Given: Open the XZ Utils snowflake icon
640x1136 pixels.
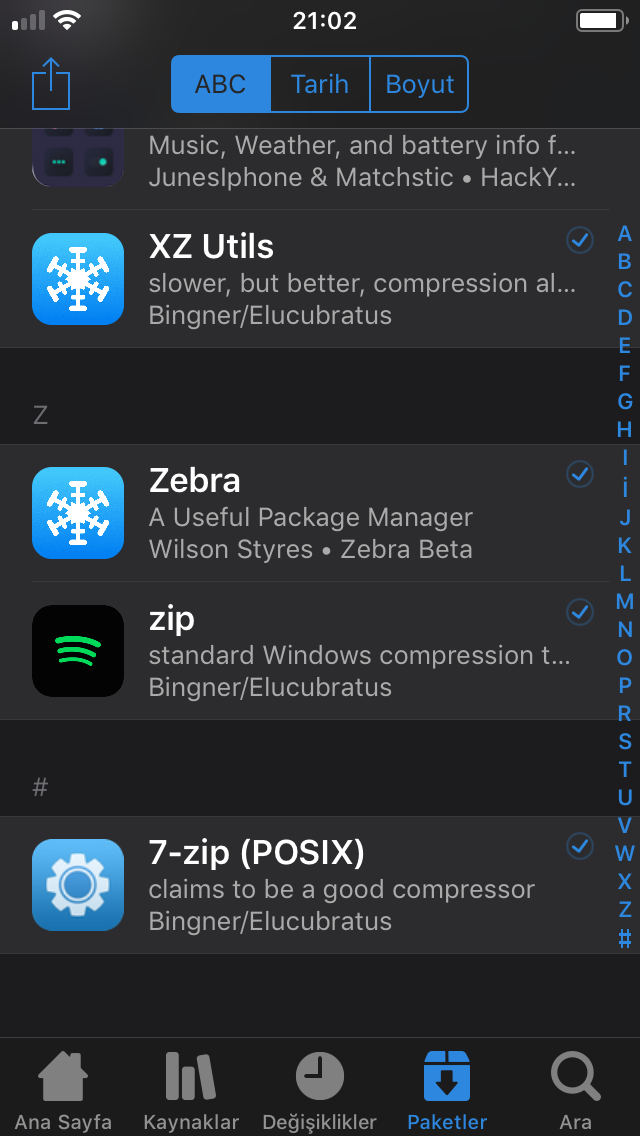Looking at the screenshot, I should (78, 279).
